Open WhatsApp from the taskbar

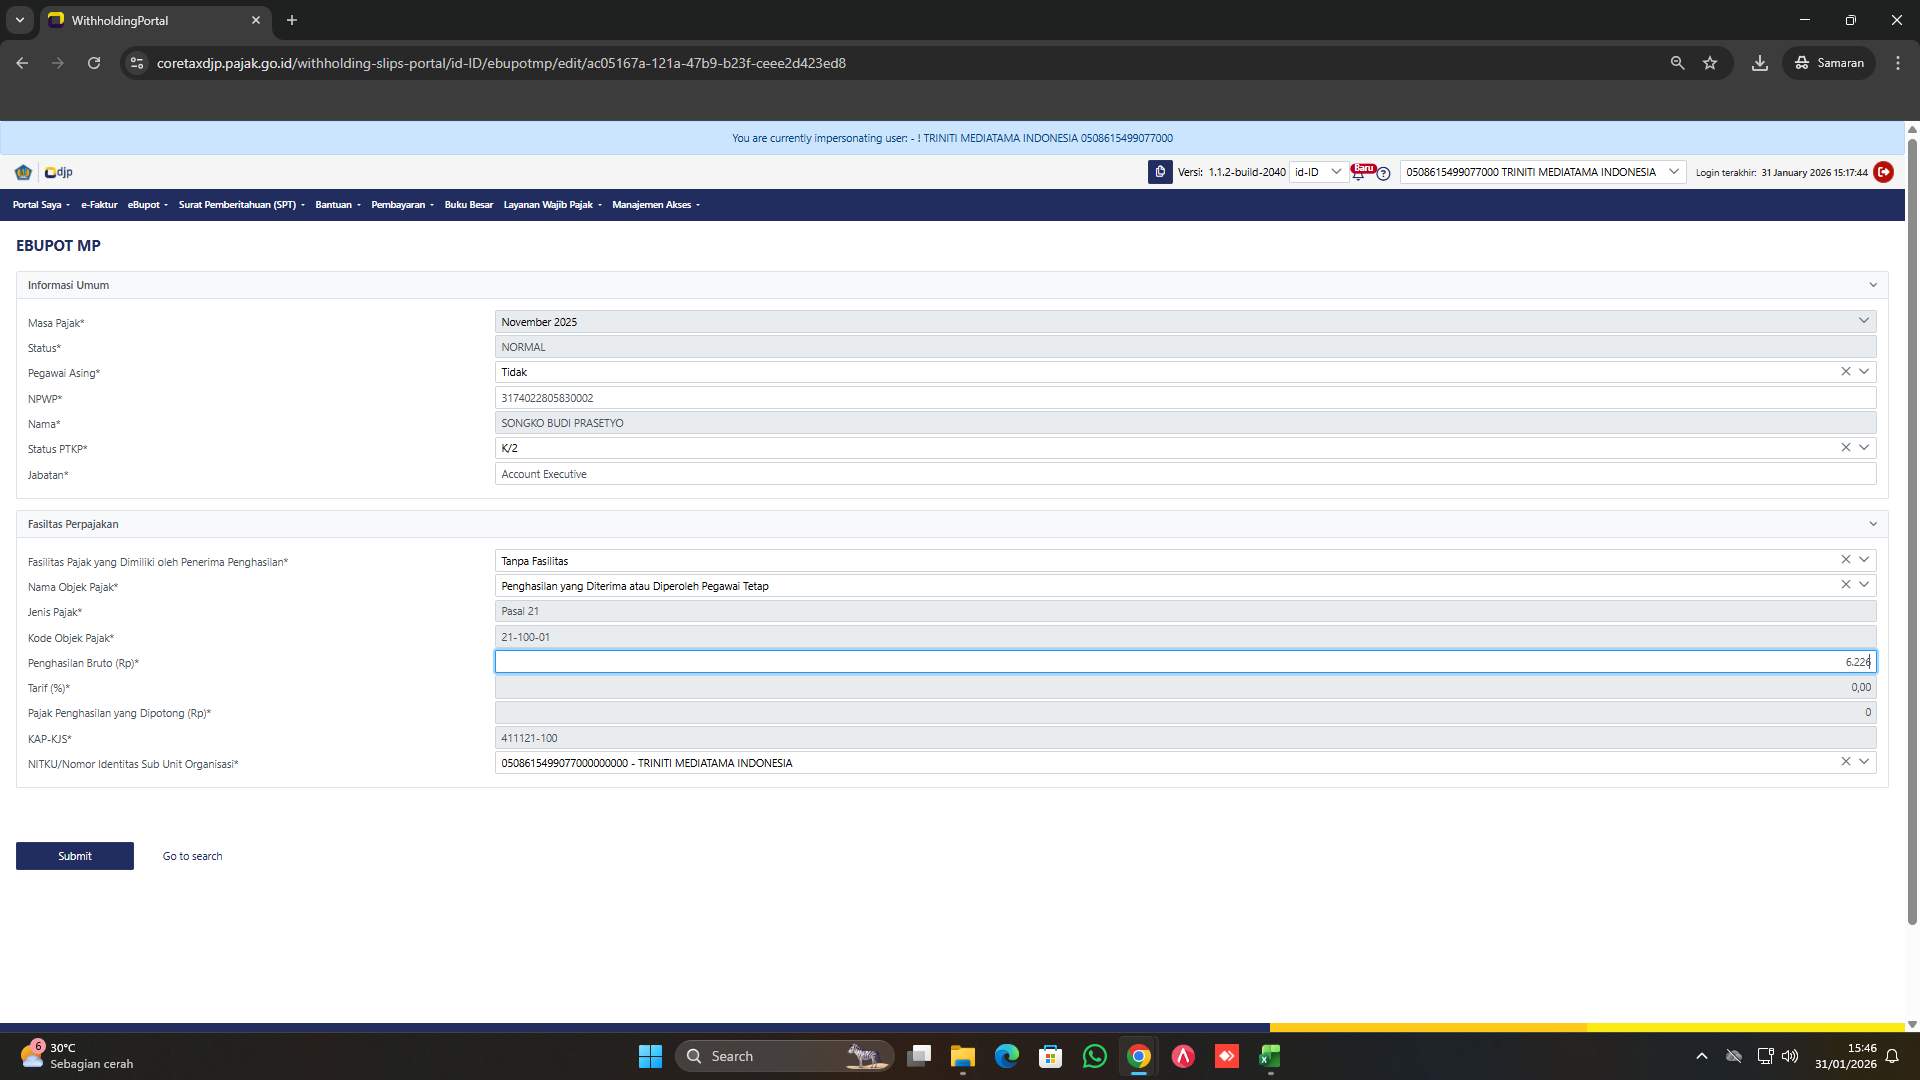(x=1094, y=1056)
